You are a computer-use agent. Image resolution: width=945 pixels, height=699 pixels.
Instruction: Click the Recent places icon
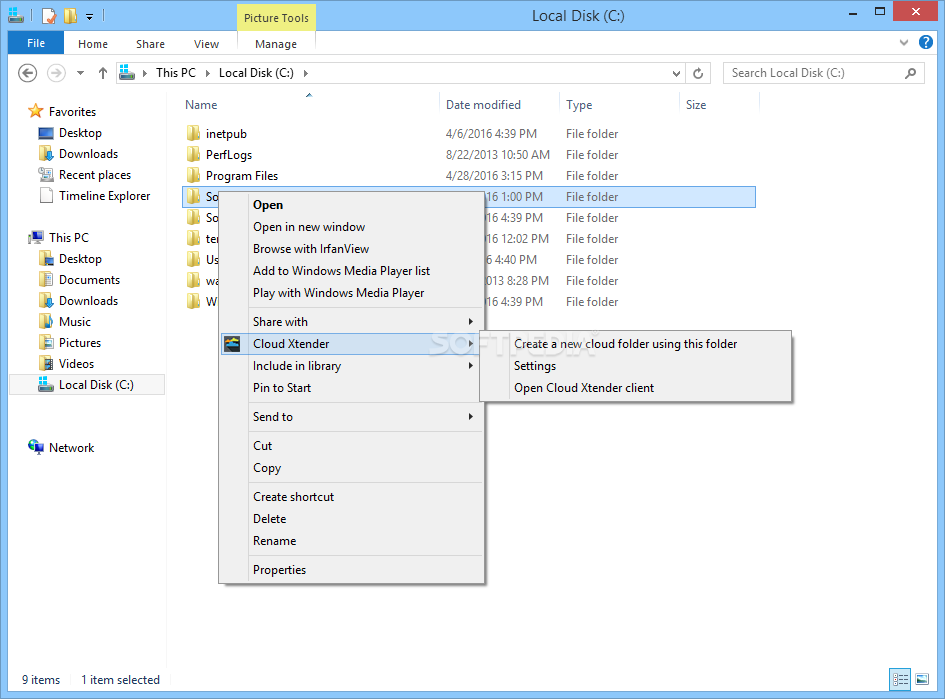click(46, 174)
